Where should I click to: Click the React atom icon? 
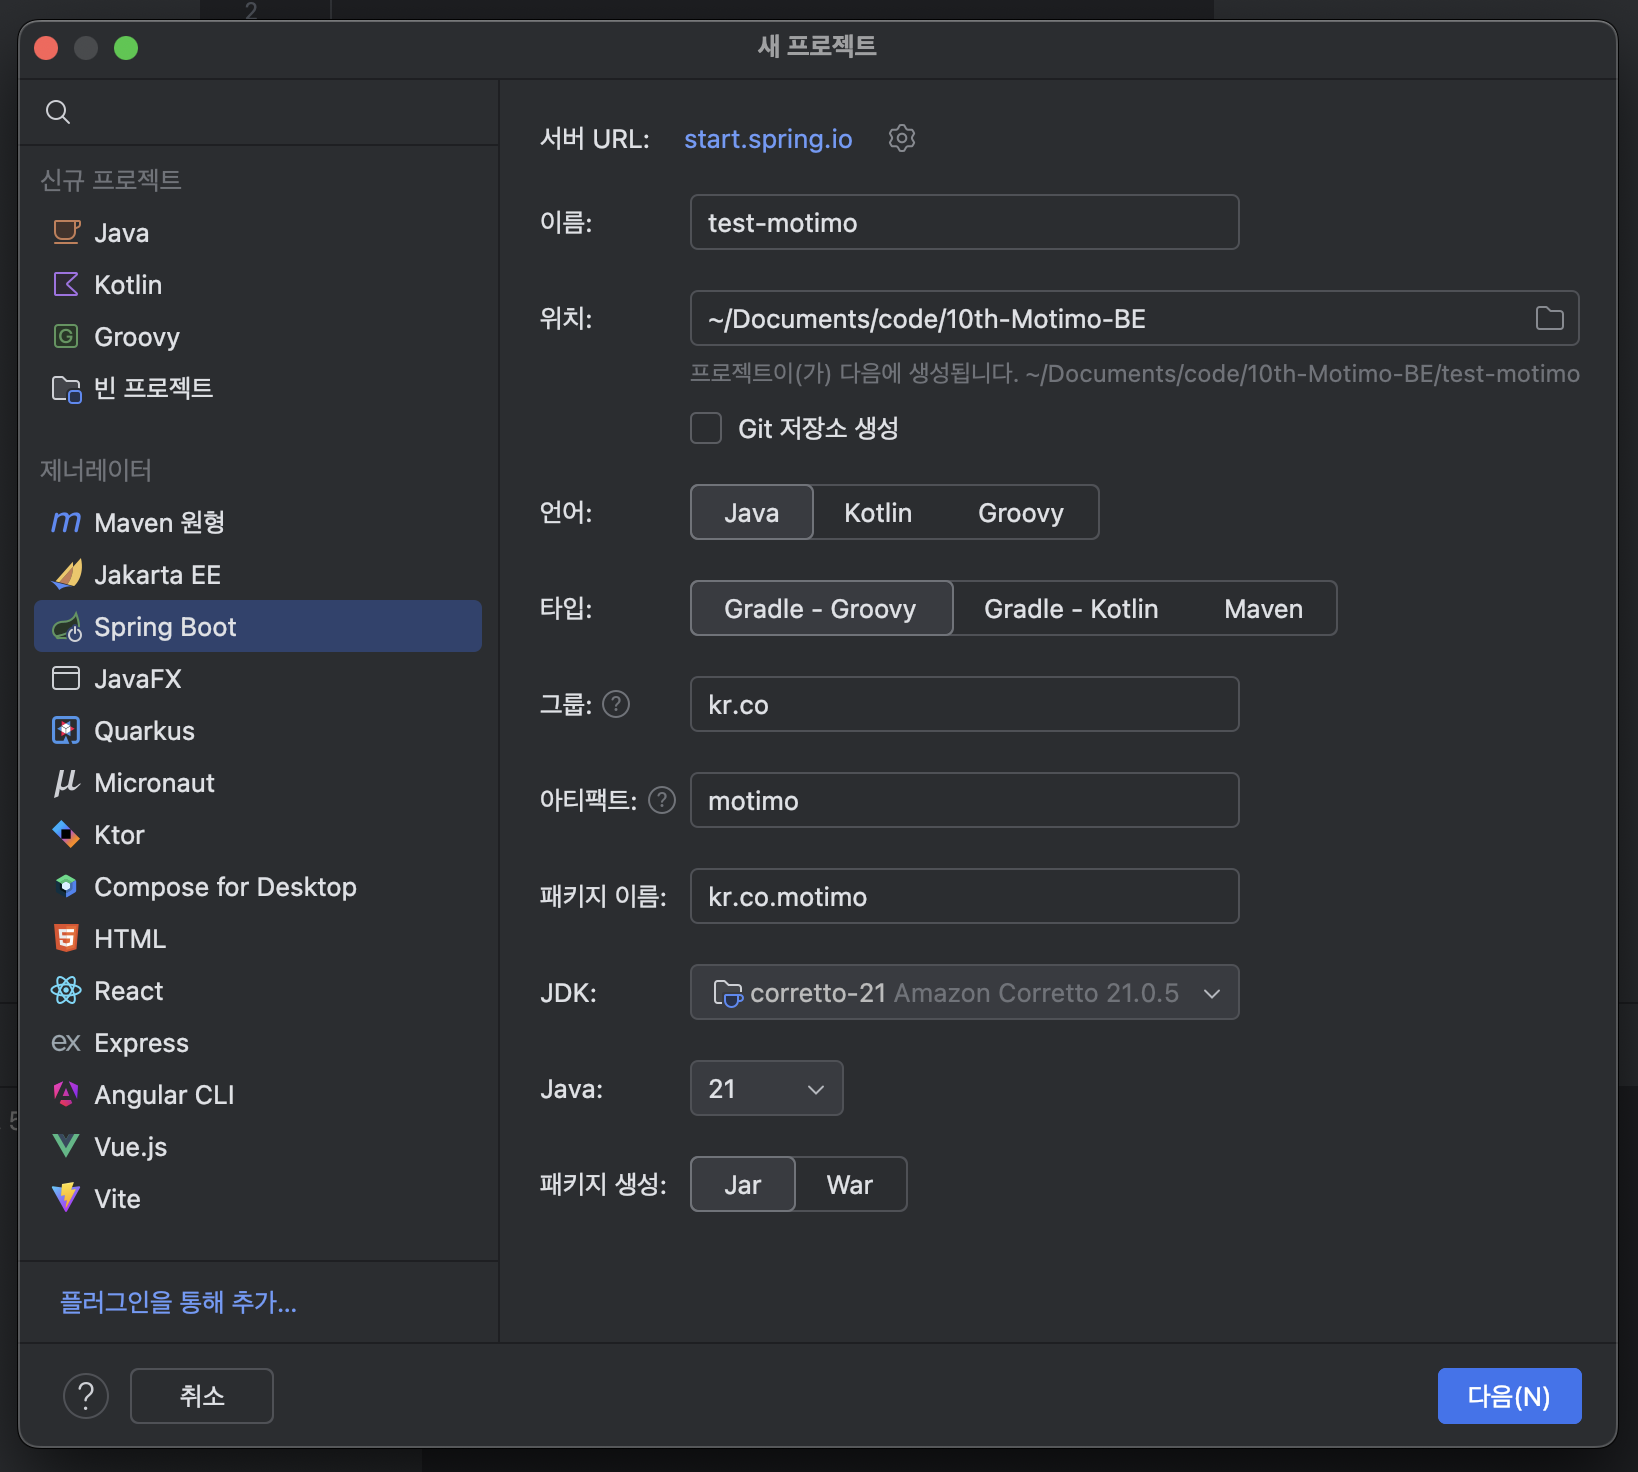[66, 990]
